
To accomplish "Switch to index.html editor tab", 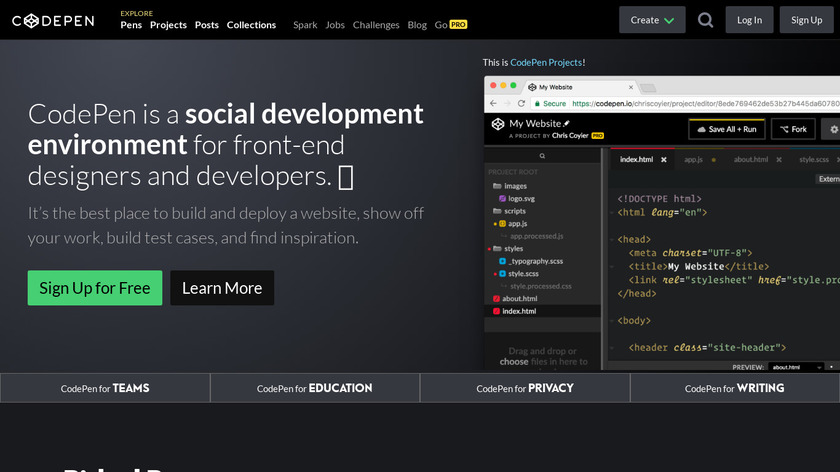I will [636, 160].
